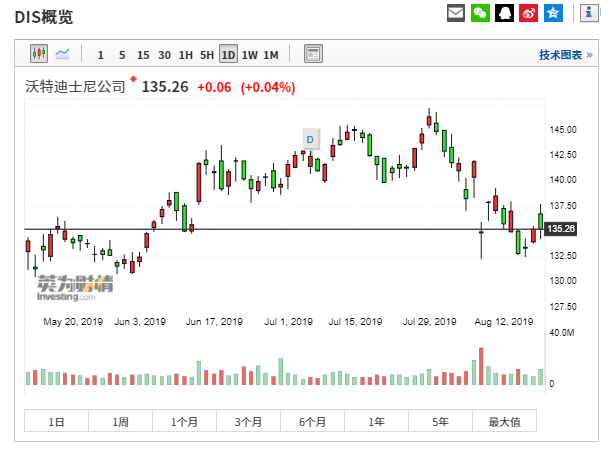614x452 pixels.
Task: Click the 145.00 price axis label
Action: tap(563, 130)
